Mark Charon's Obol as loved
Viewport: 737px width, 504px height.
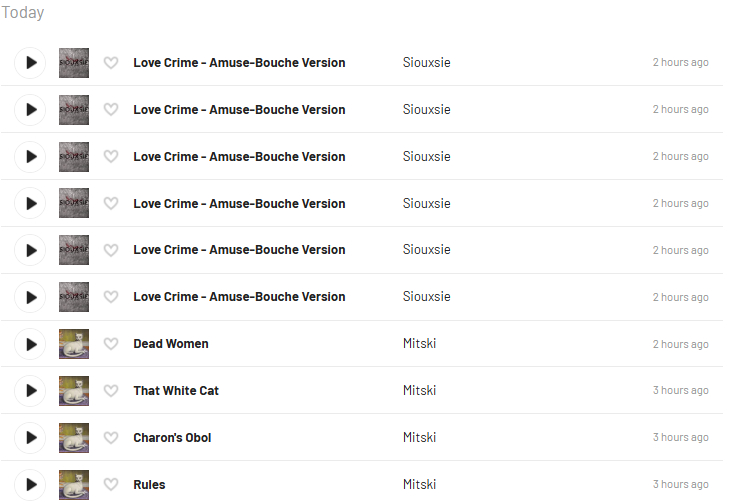[111, 438]
